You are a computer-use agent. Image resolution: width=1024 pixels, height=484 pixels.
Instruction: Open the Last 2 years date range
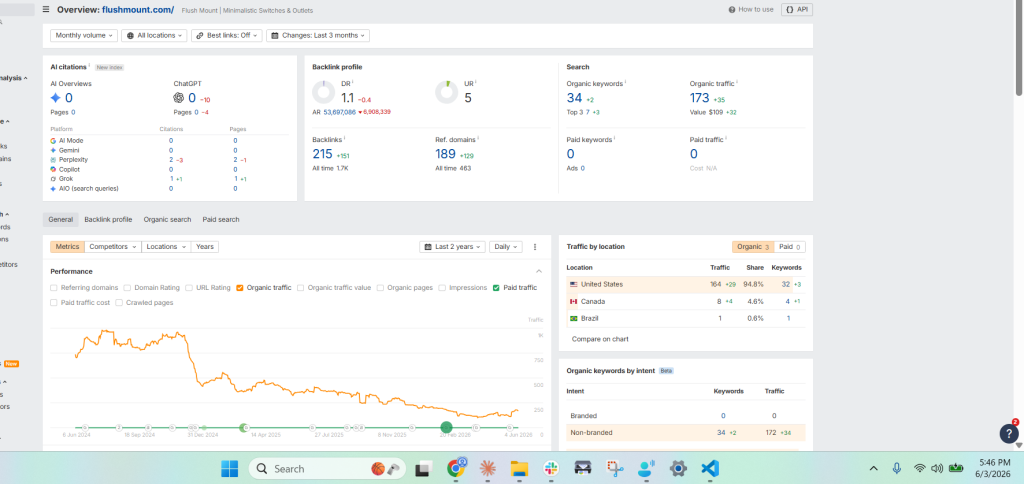point(453,247)
